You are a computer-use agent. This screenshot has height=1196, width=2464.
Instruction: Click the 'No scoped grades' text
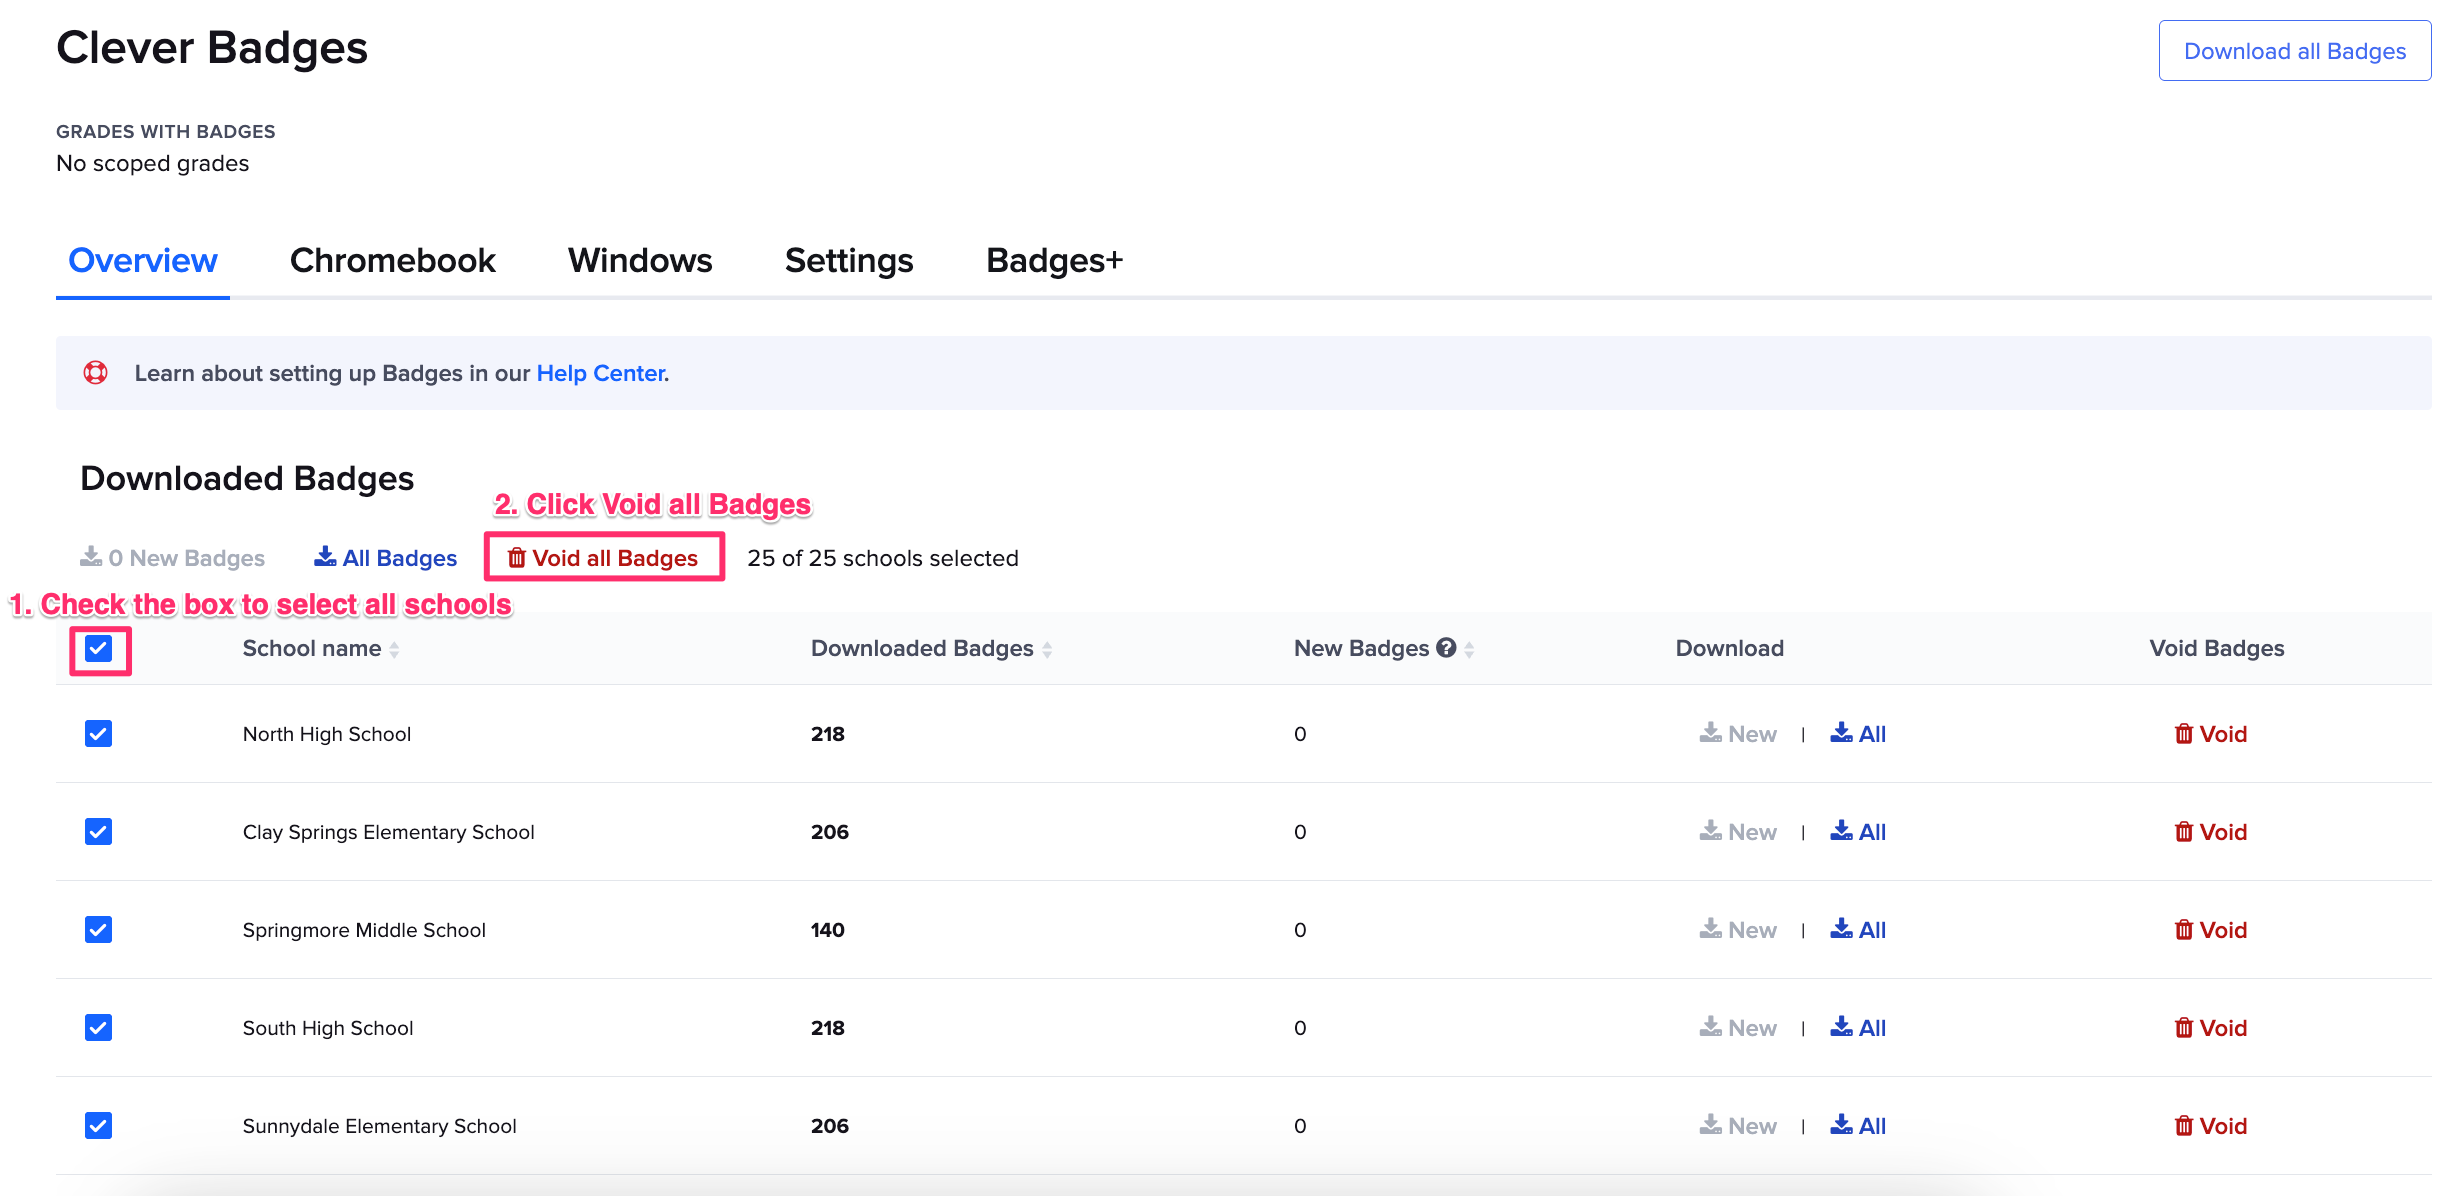(x=153, y=163)
